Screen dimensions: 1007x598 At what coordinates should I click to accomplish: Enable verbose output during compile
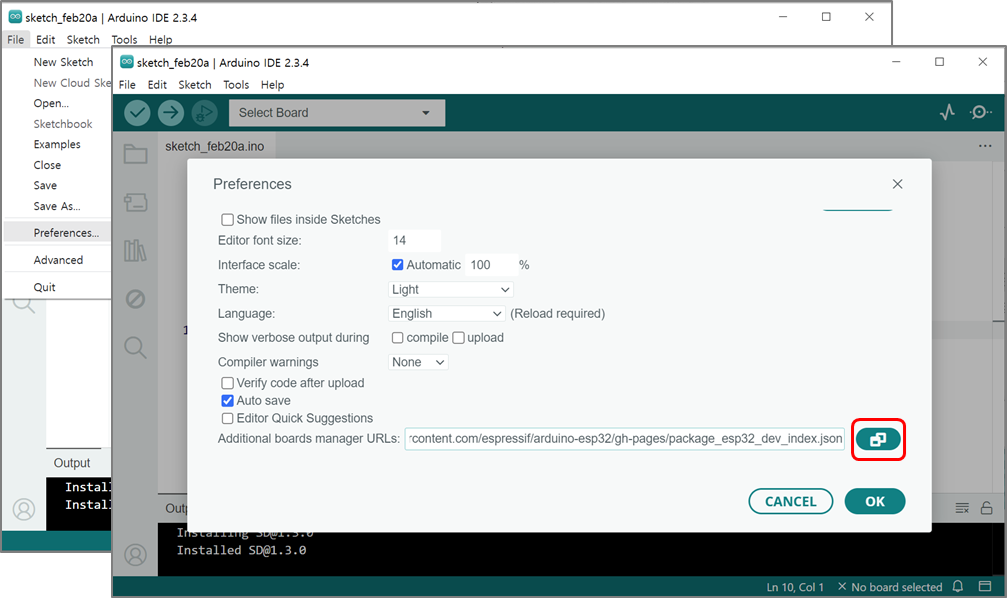(x=398, y=338)
